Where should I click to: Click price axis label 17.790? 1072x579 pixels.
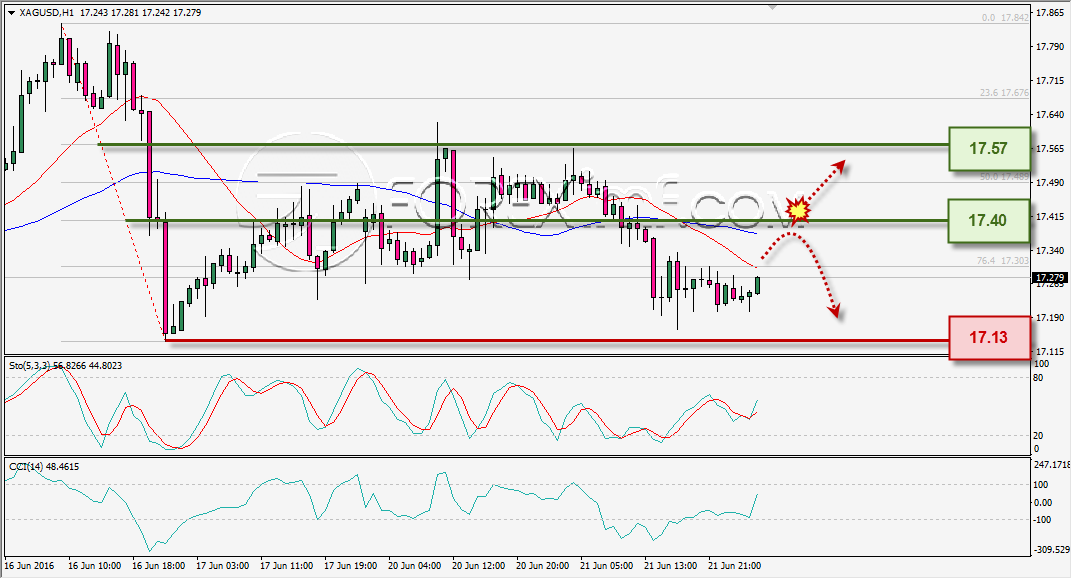1050,47
